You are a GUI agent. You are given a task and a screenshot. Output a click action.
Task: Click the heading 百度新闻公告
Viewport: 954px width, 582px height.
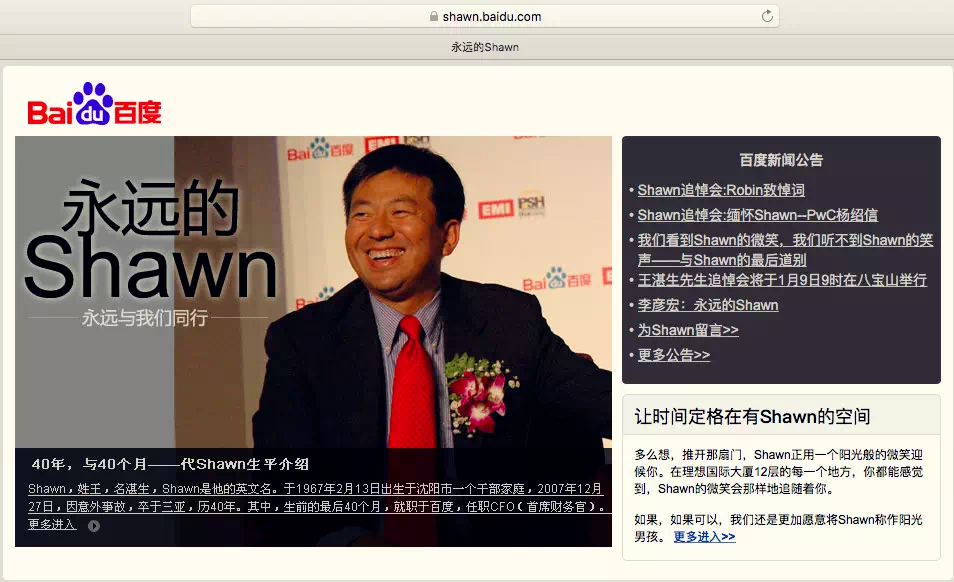pos(781,160)
